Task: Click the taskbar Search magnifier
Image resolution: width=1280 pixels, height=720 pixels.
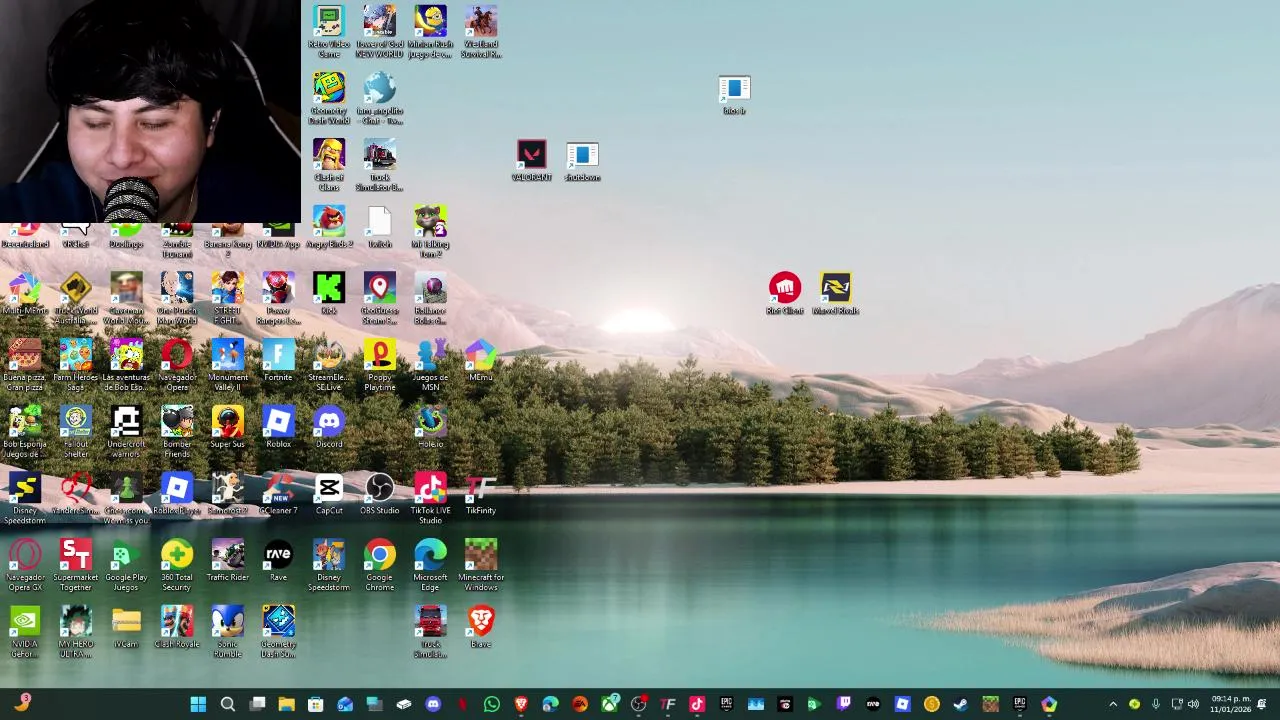Action: (x=228, y=704)
